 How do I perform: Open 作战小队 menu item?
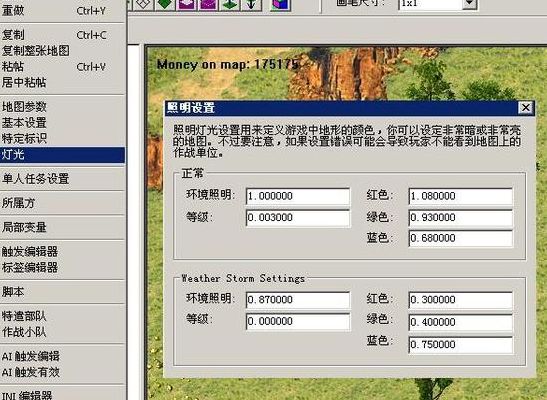[62, 332]
